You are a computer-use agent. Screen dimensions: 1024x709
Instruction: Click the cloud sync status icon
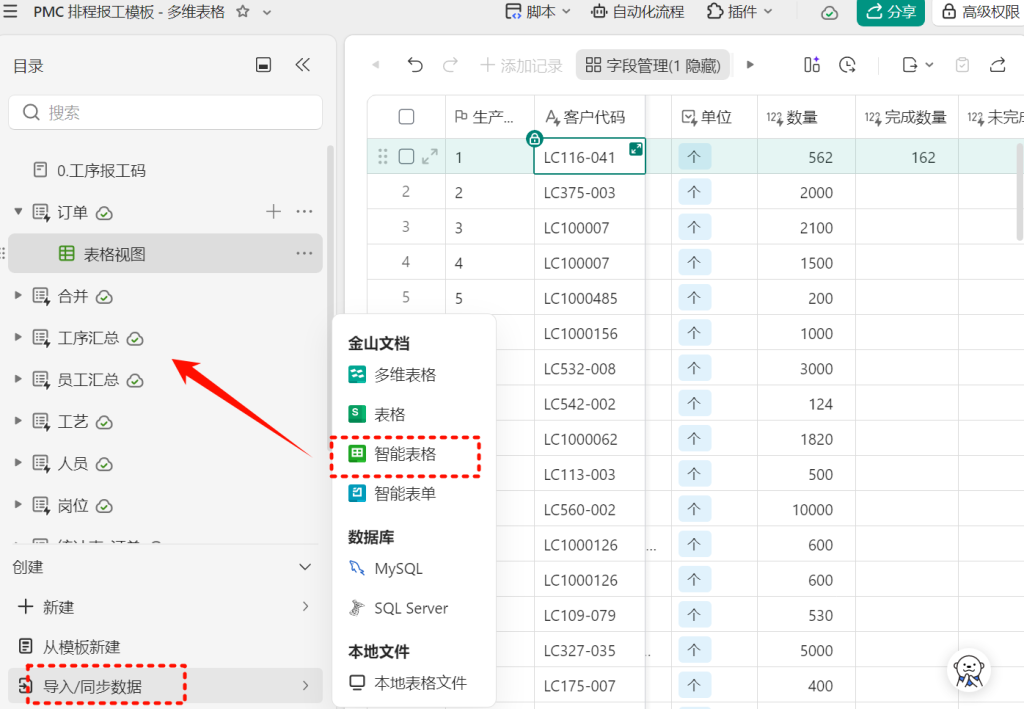pos(829,13)
